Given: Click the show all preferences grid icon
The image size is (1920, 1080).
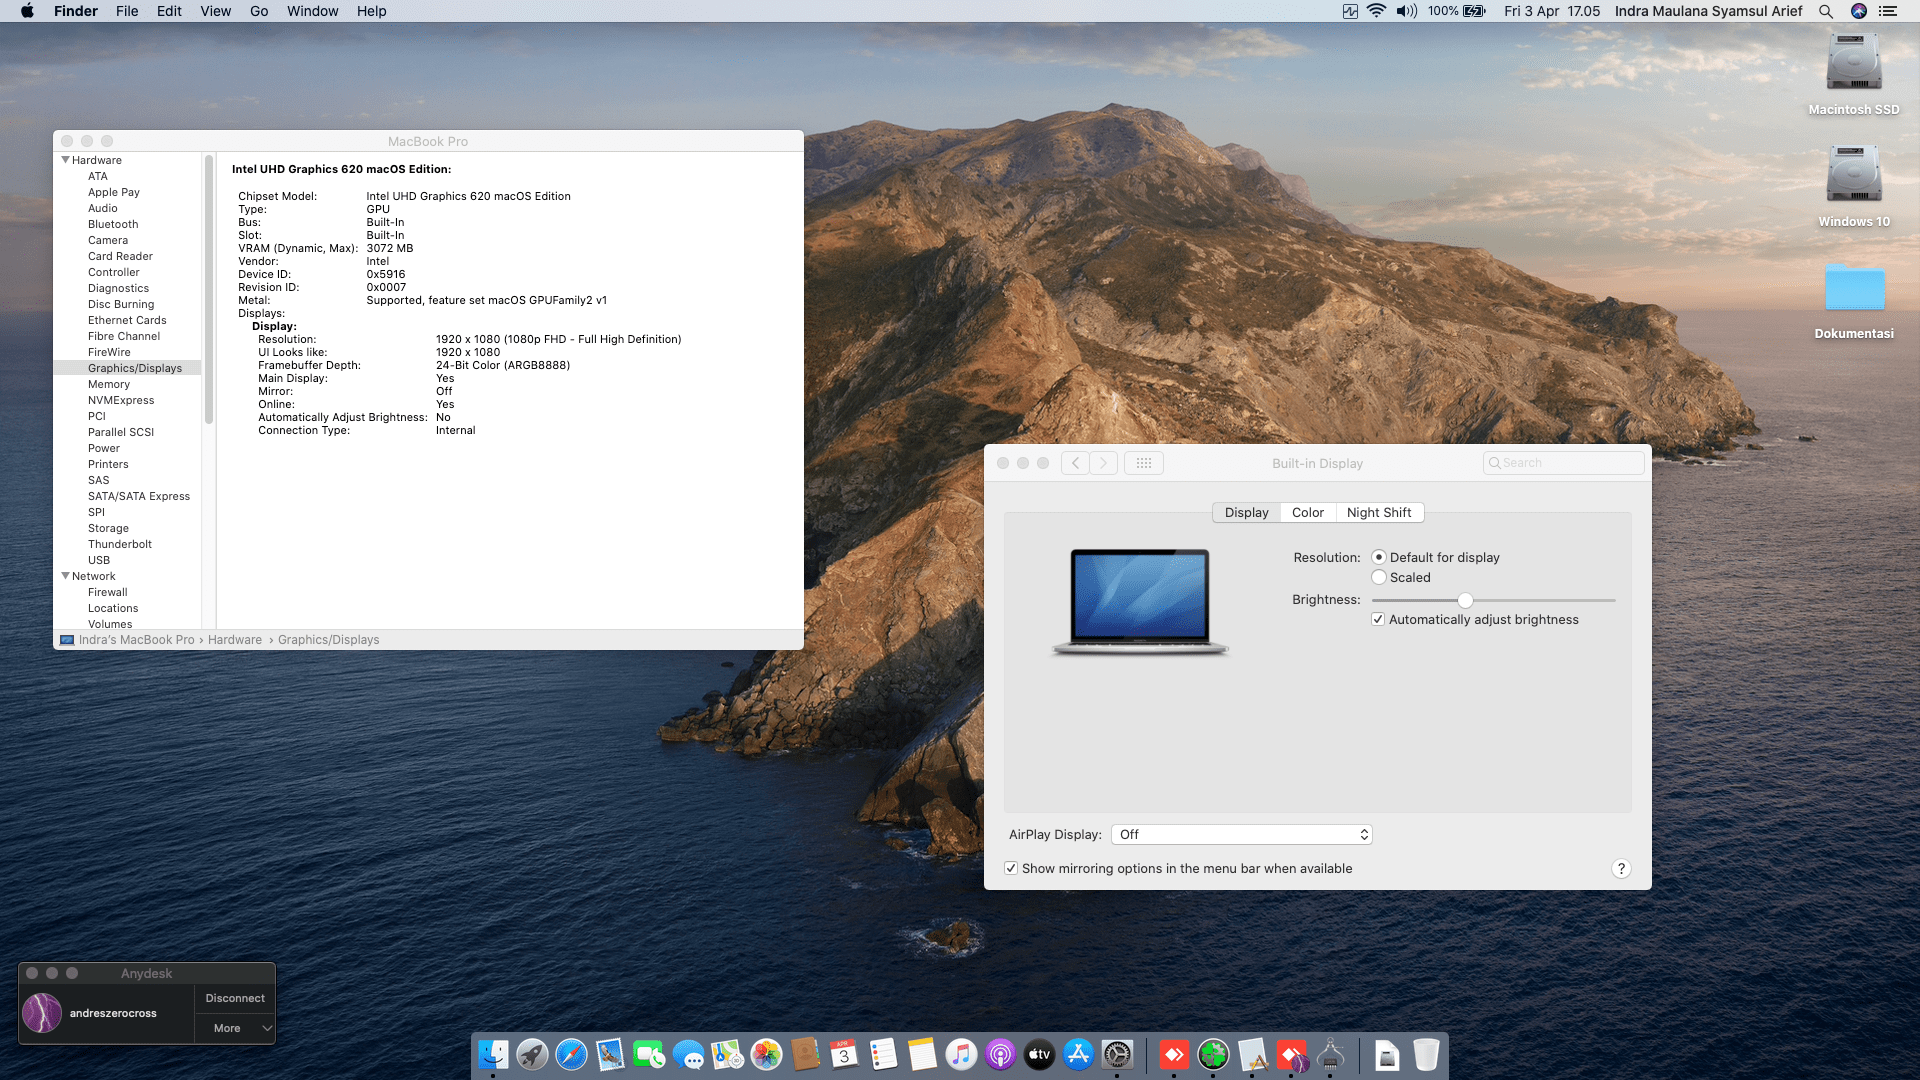Looking at the screenshot, I should pyautogui.click(x=1144, y=463).
